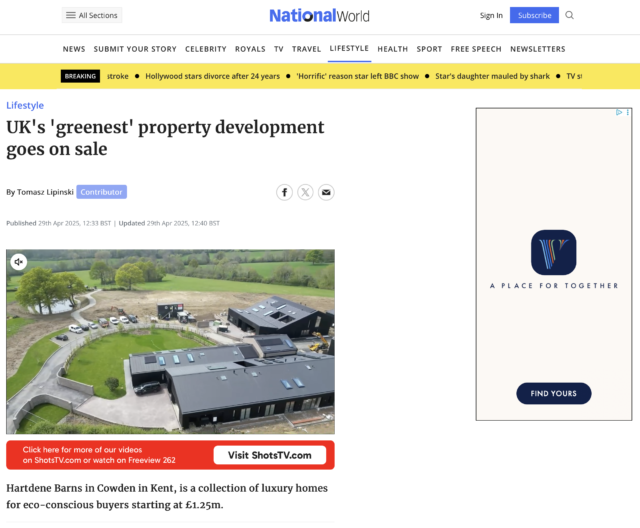Close the advertisement with X icon

pos(627,112)
